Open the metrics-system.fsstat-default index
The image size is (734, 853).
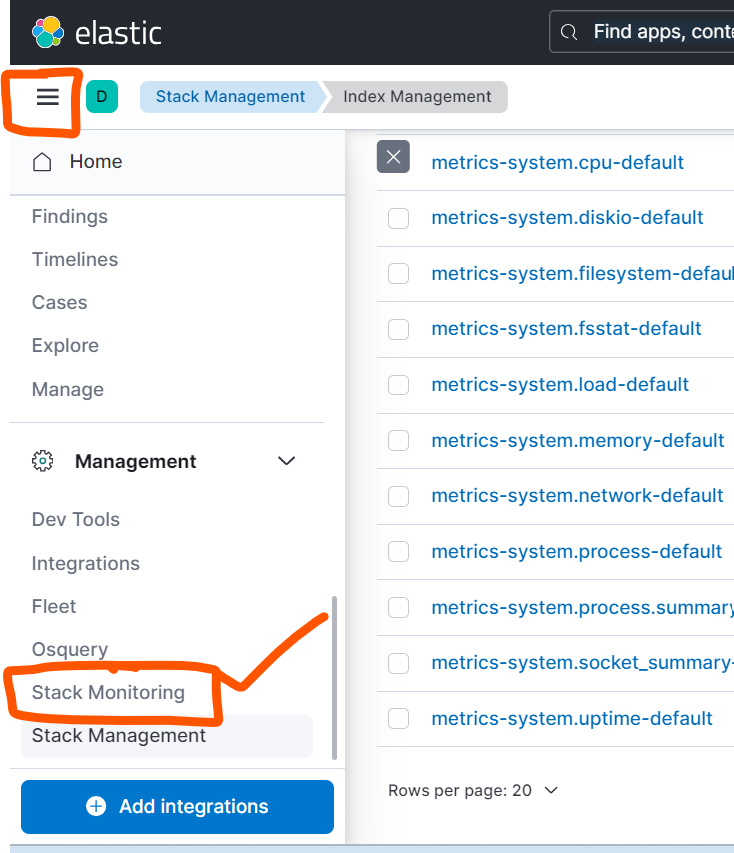(x=566, y=329)
